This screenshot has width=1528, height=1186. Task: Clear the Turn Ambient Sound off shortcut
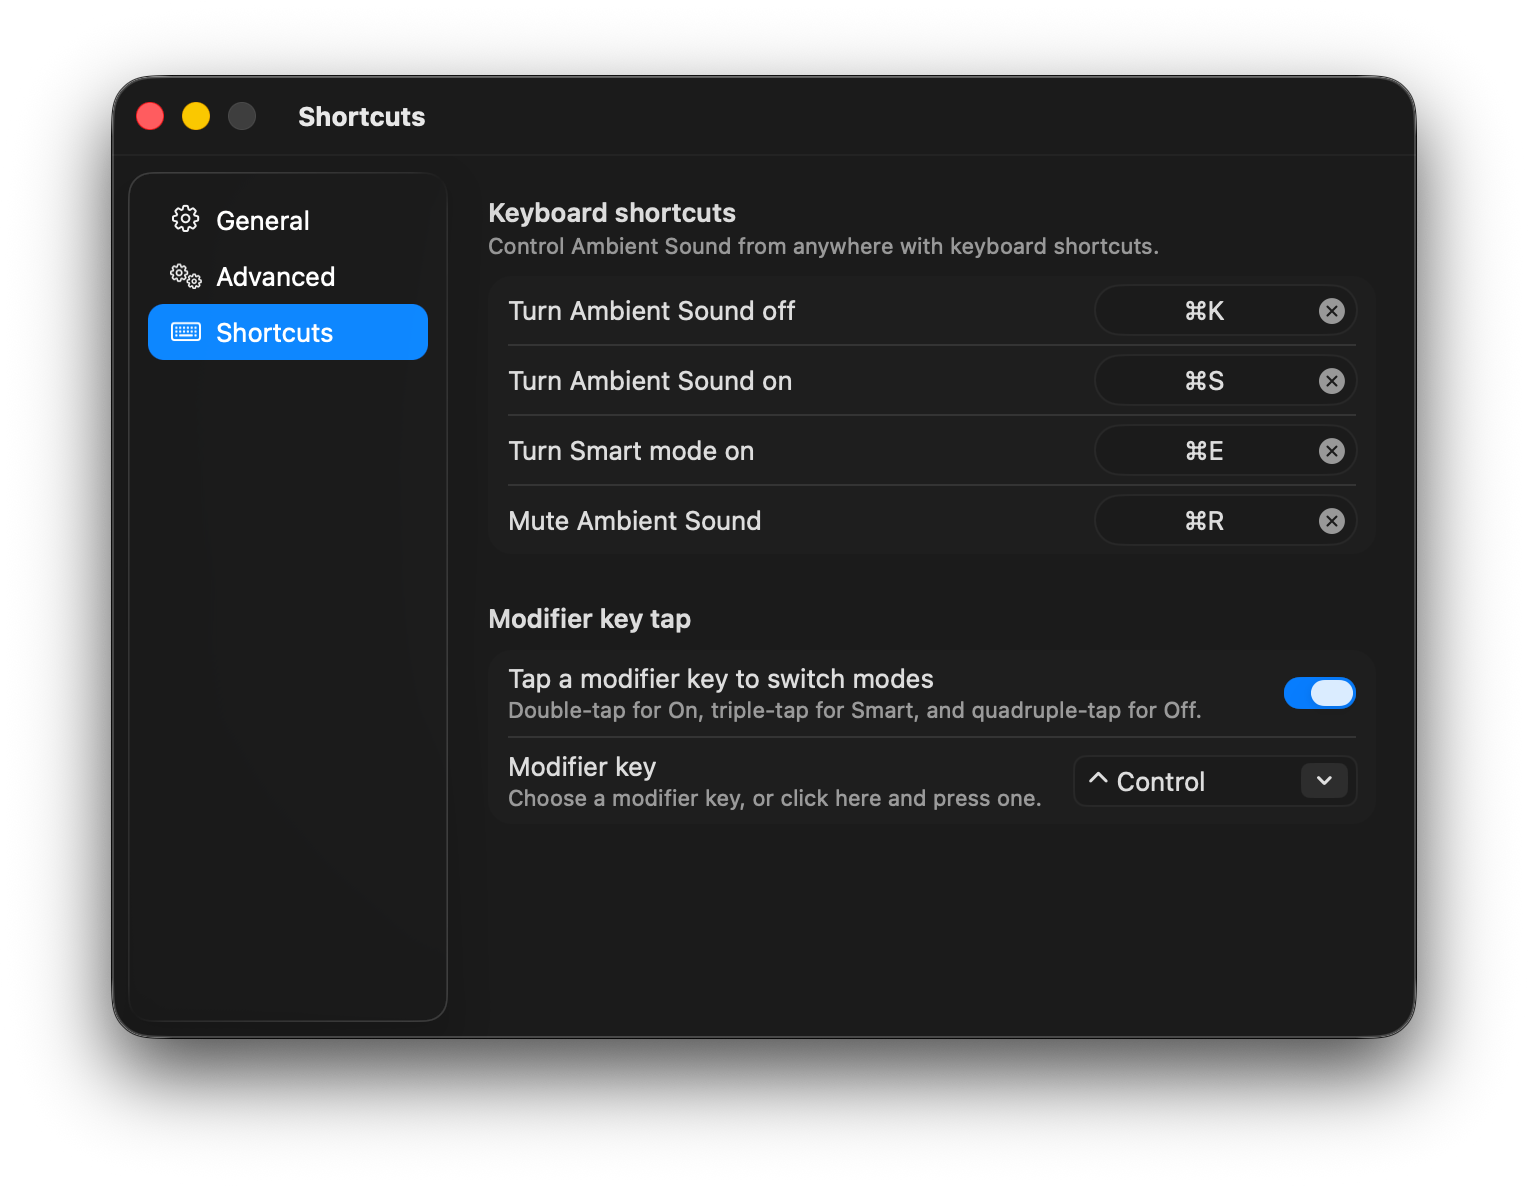pos(1331,311)
